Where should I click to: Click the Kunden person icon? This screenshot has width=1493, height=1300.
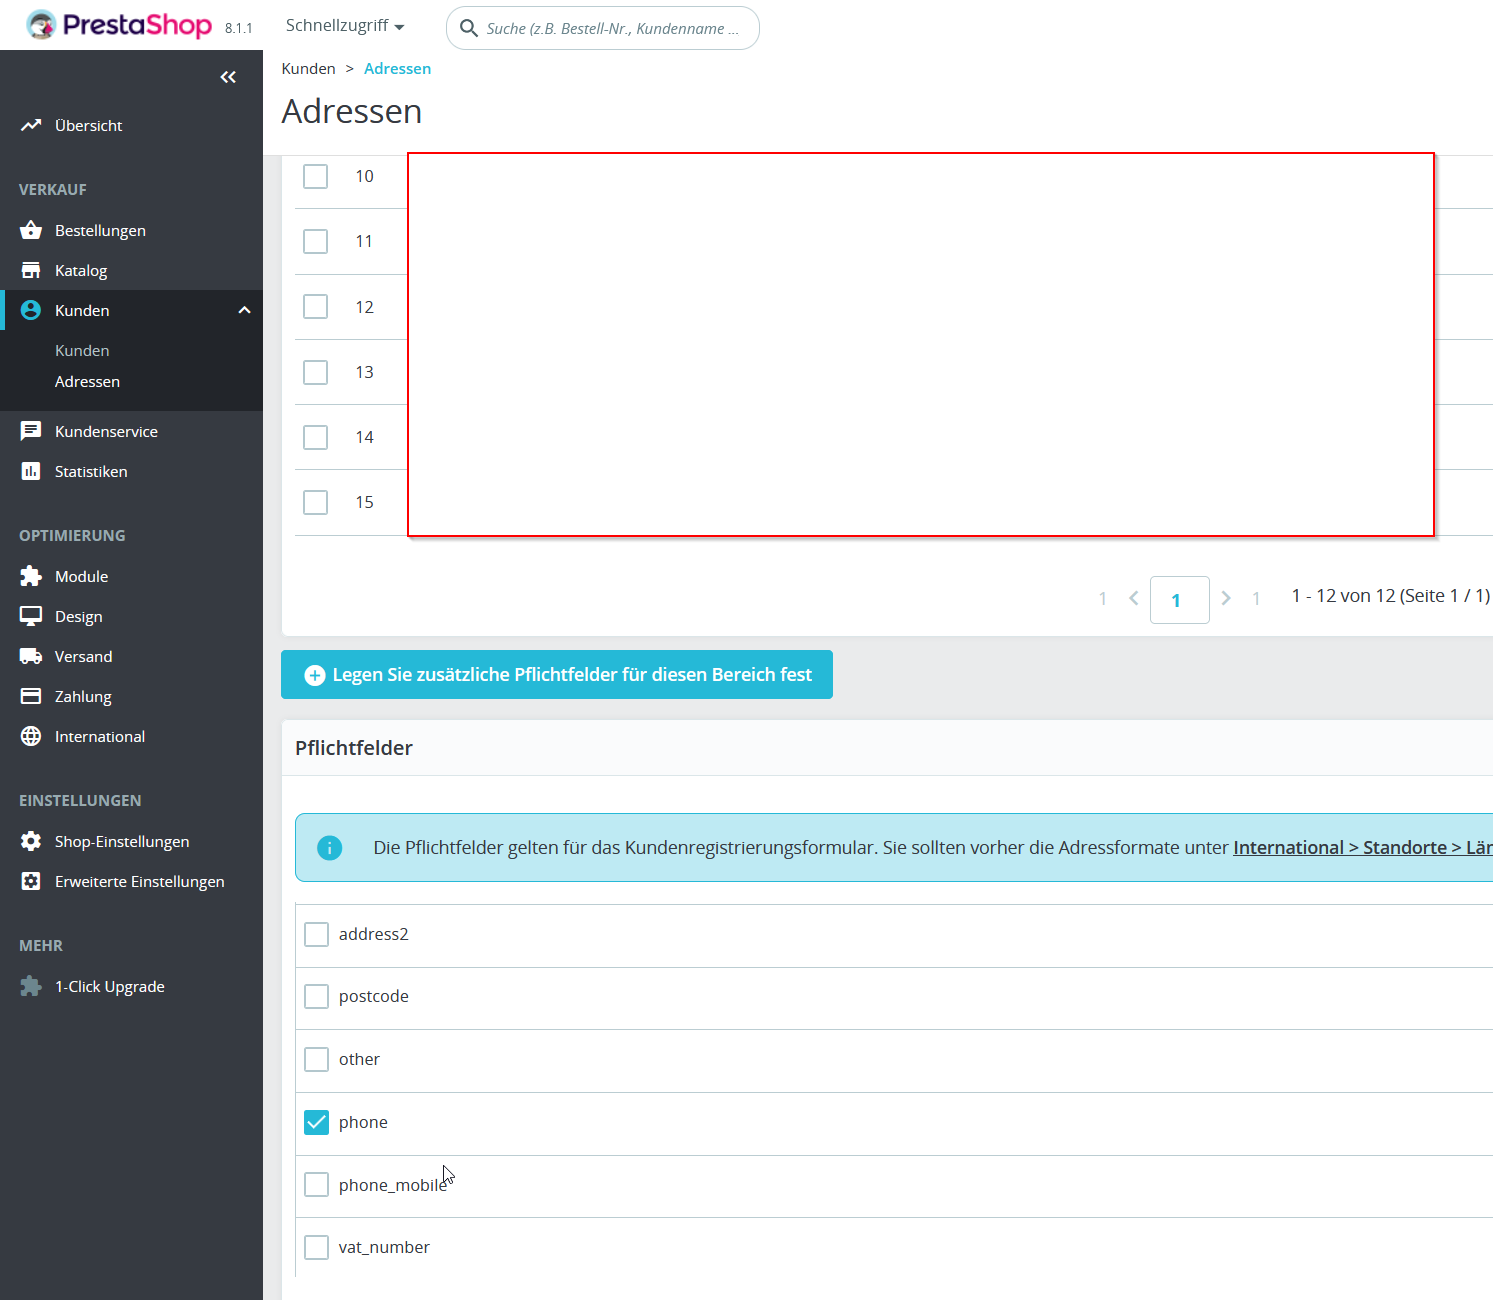(31, 310)
